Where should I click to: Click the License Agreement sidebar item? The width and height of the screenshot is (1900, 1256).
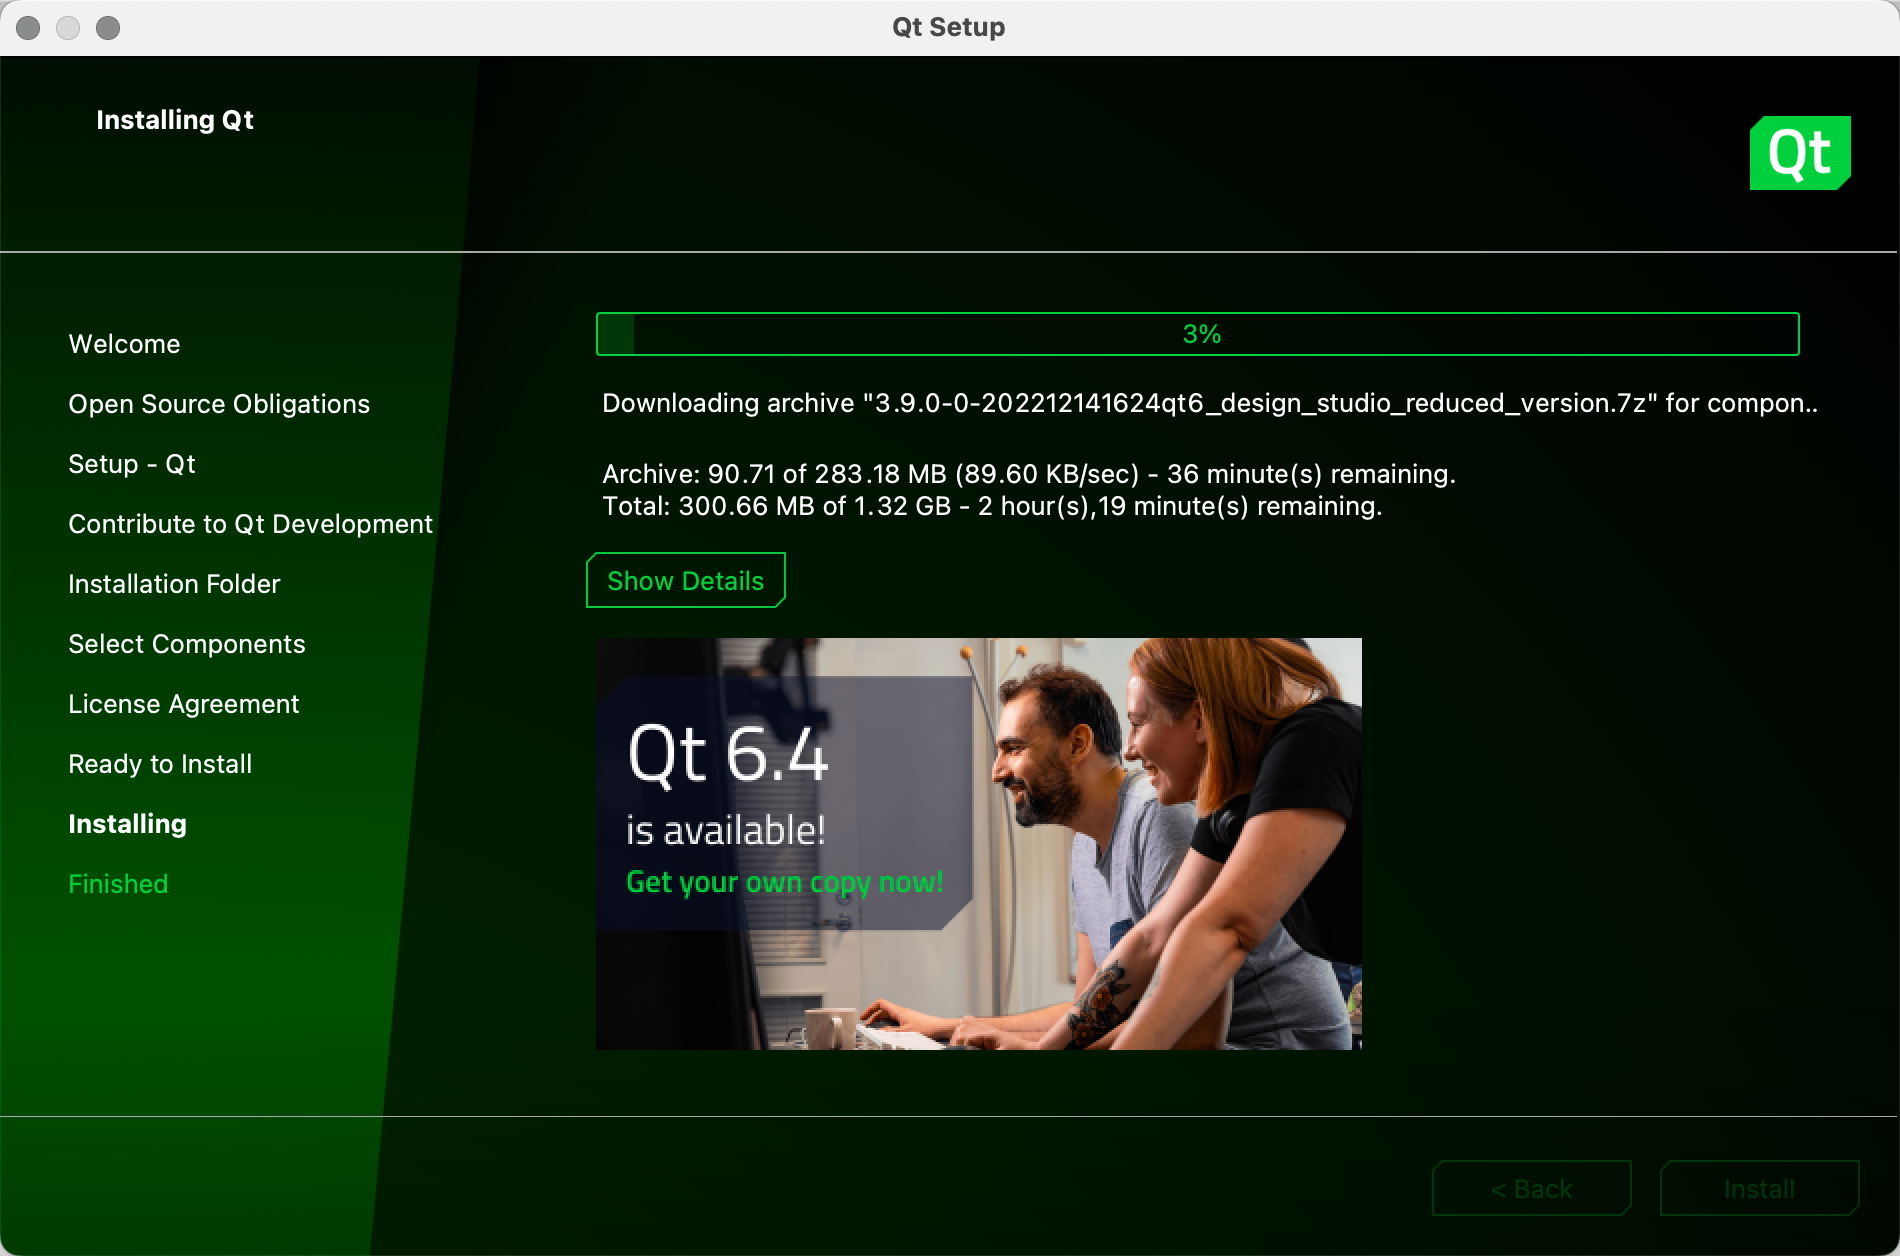(x=183, y=704)
